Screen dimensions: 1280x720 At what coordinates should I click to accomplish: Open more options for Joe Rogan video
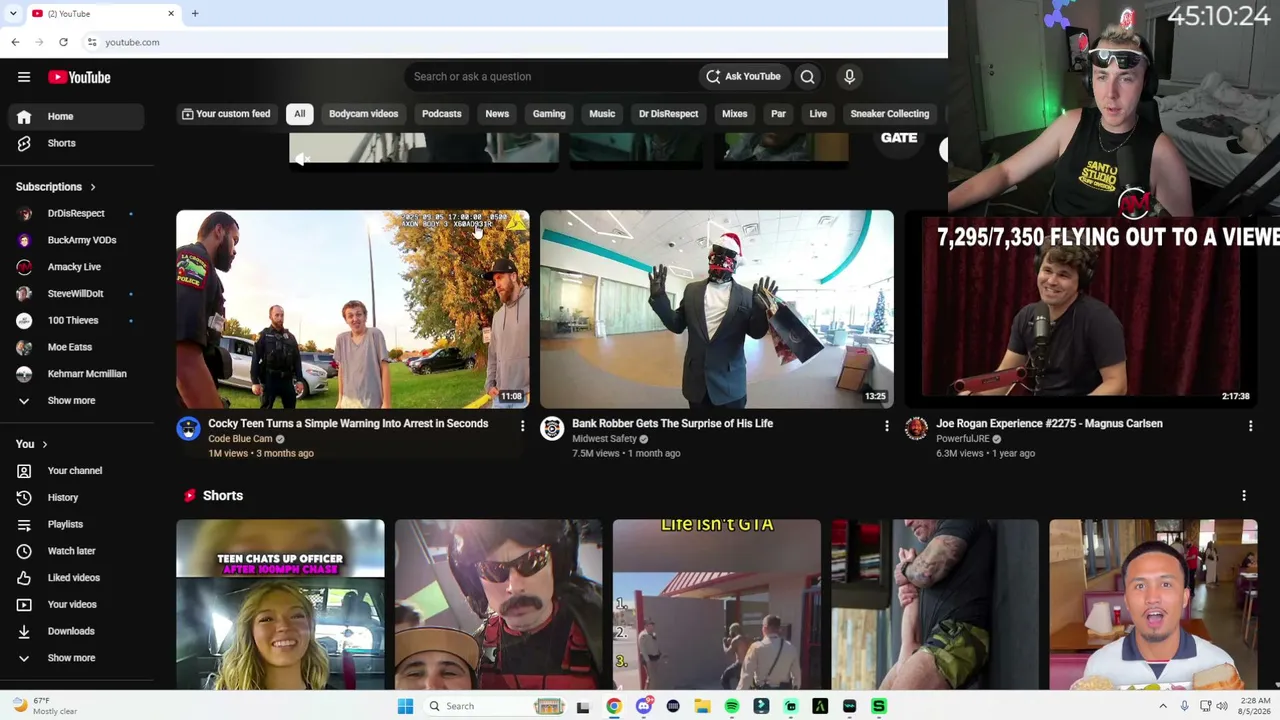point(1250,427)
